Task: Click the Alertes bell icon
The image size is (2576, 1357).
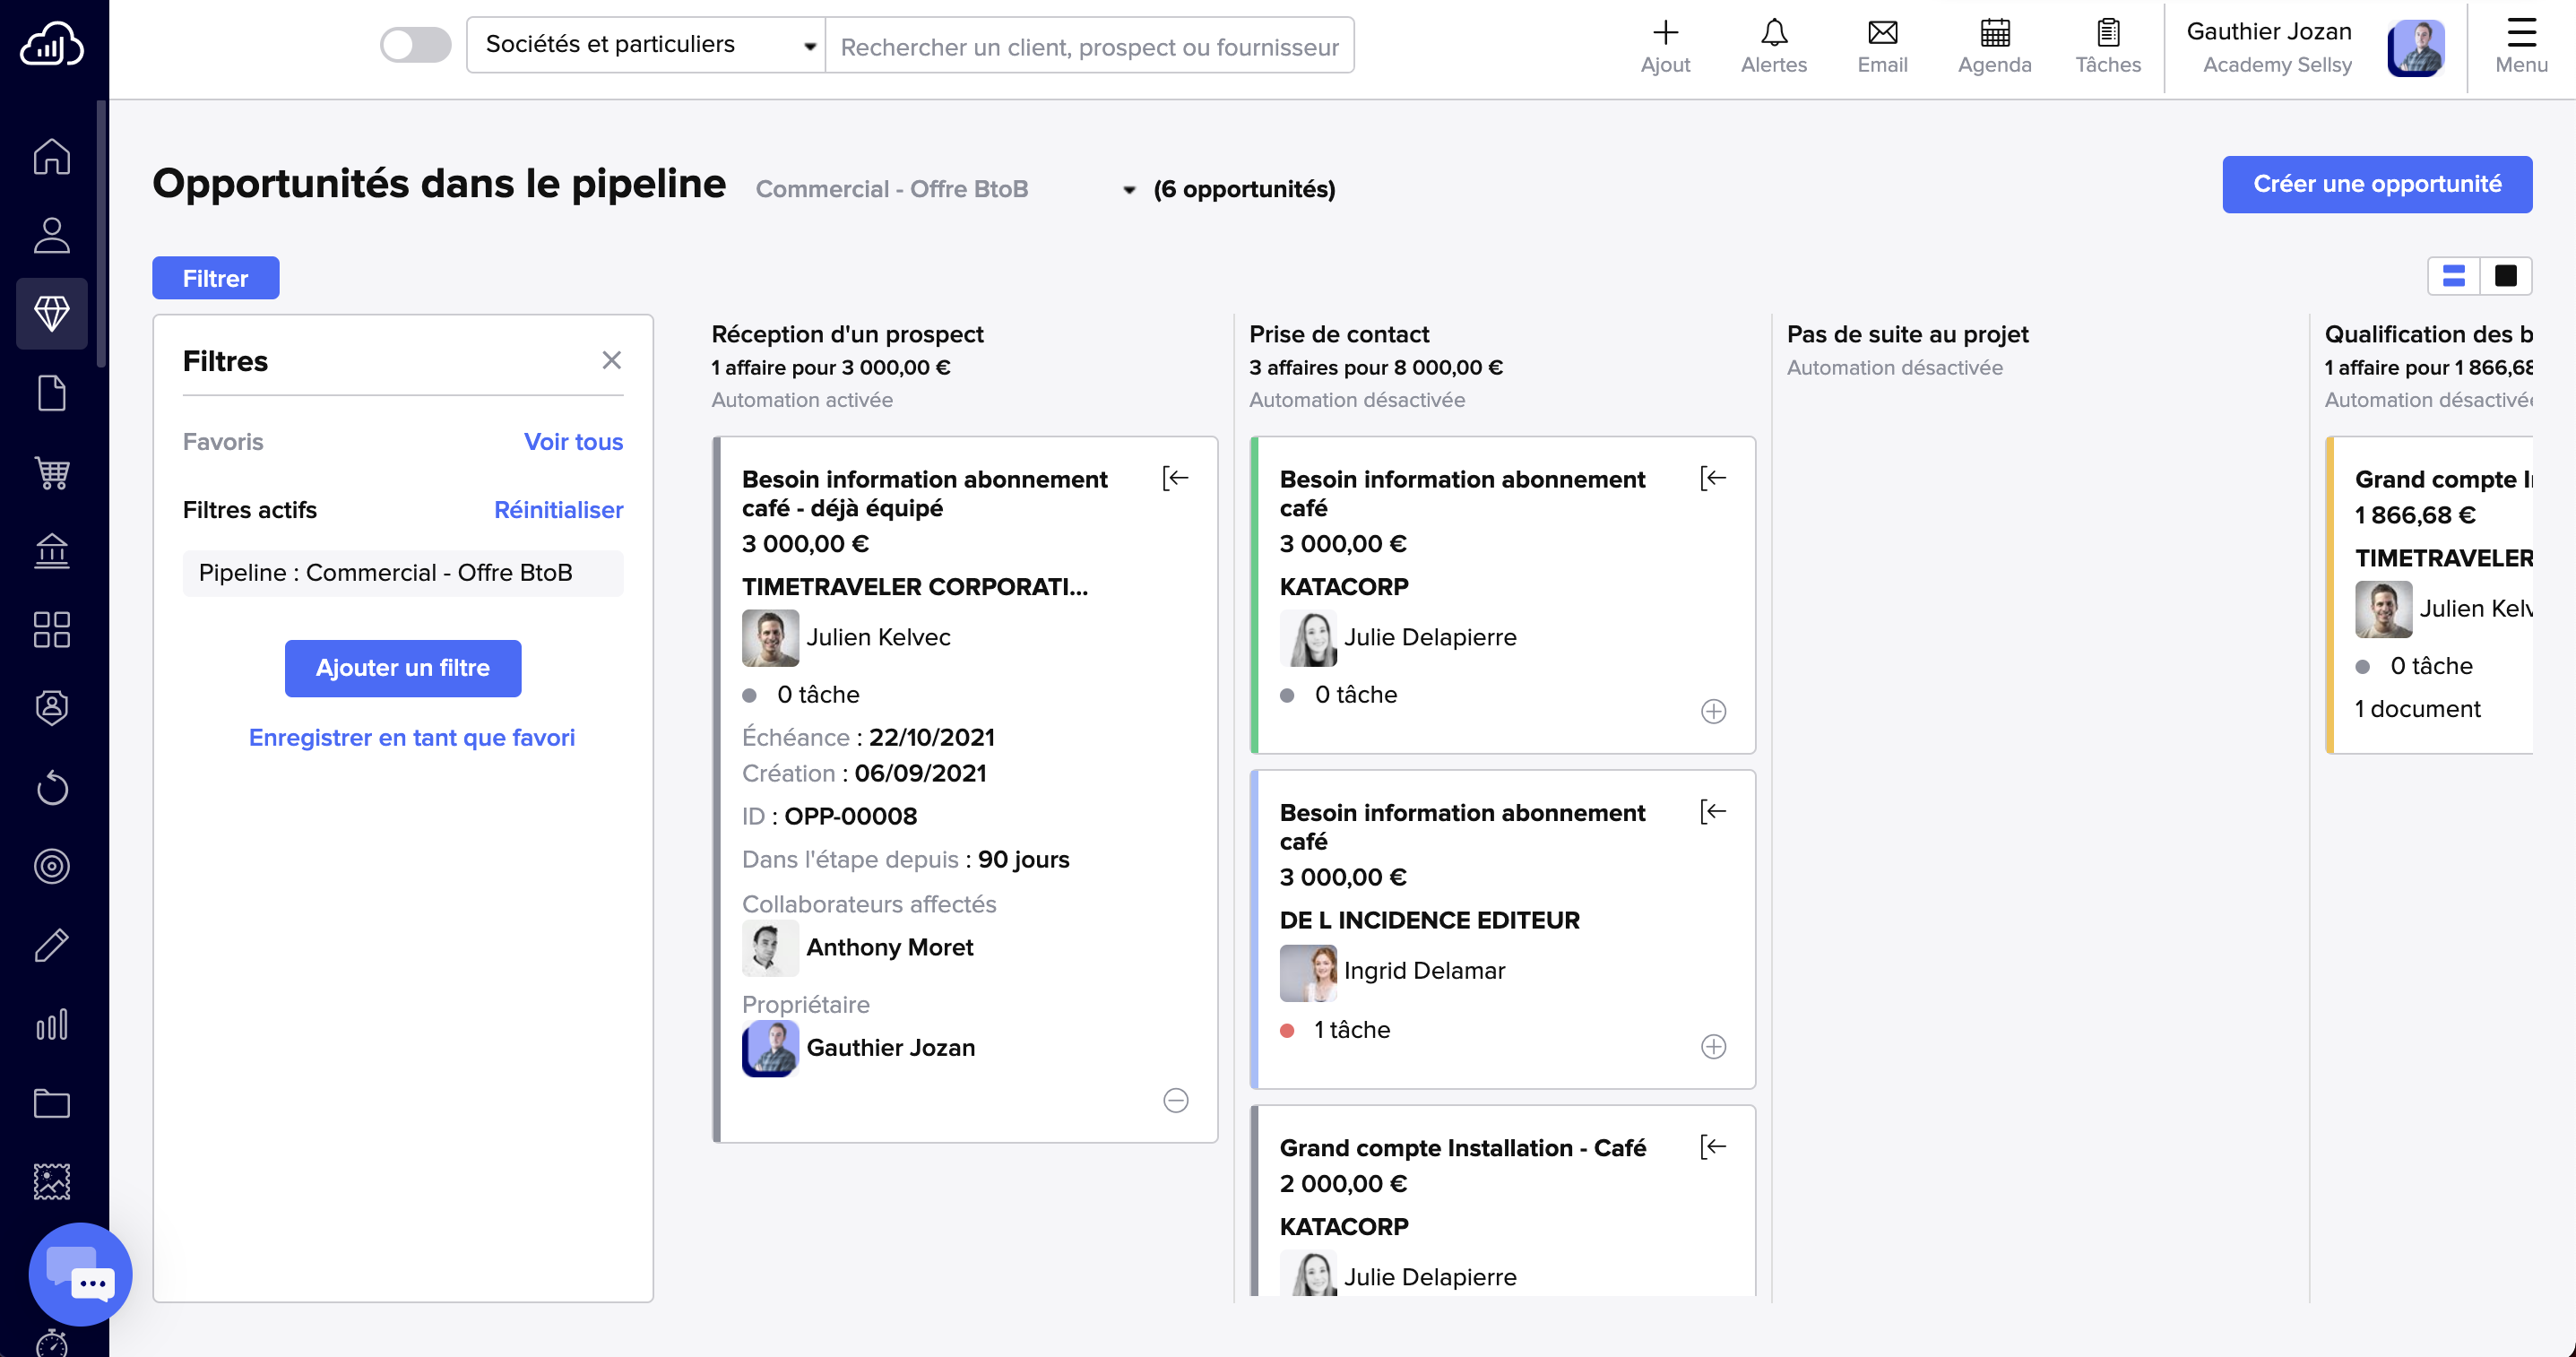Action: (x=1774, y=32)
